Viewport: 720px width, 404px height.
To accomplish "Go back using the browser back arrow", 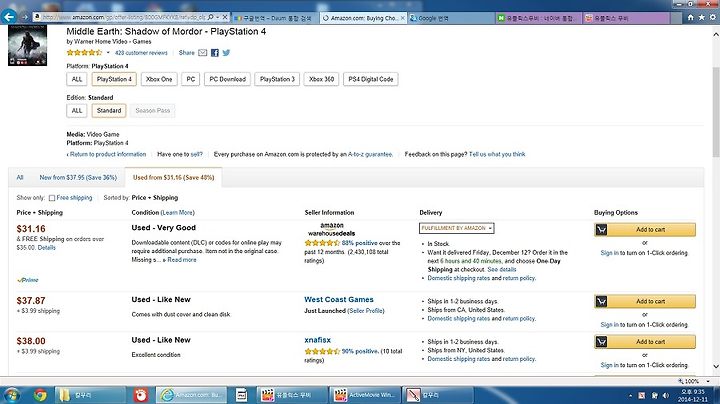I will click(9, 17).
